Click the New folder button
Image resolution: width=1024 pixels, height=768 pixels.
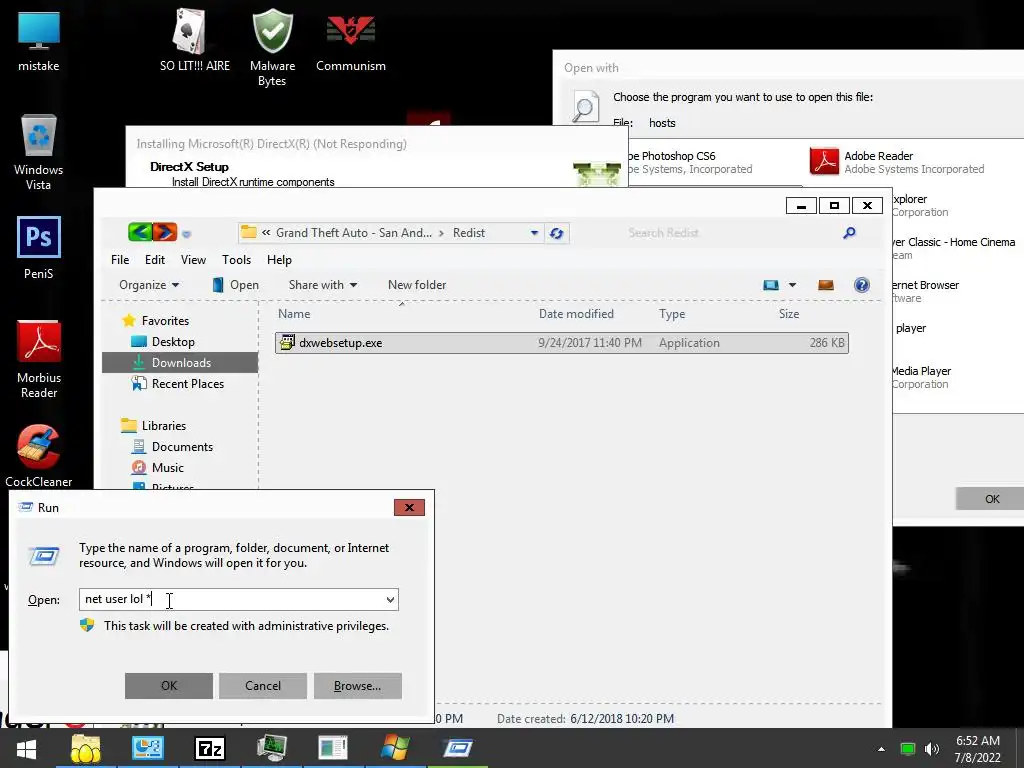[x=417, y=285]
